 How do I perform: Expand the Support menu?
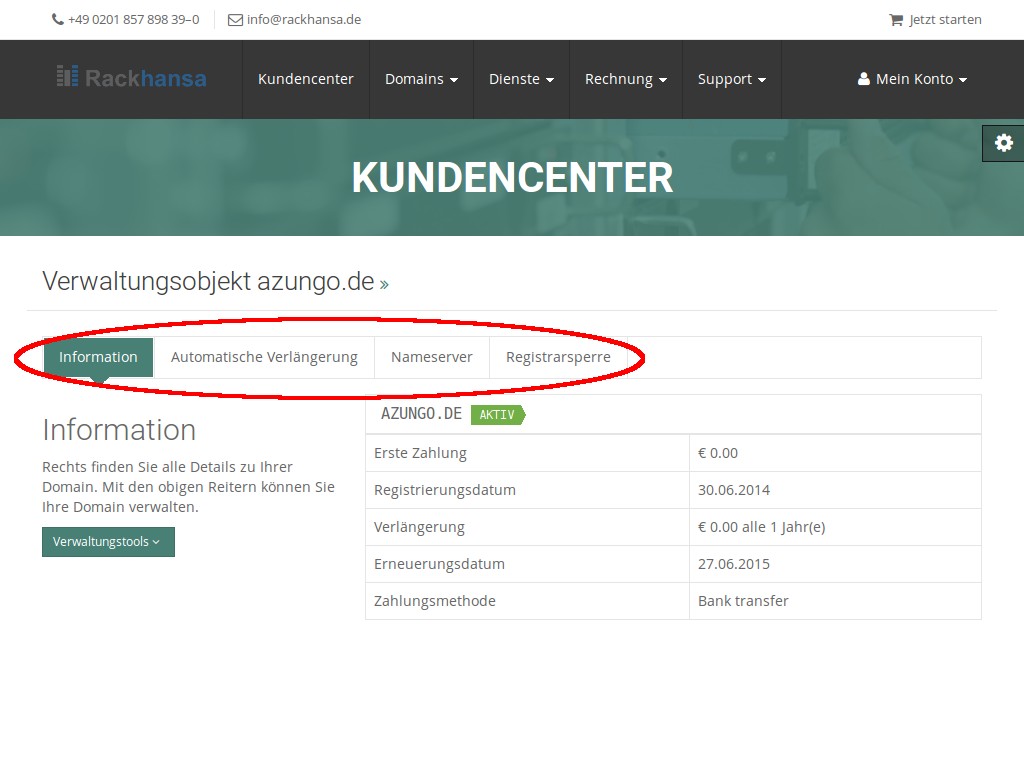[x=731, y=79]
